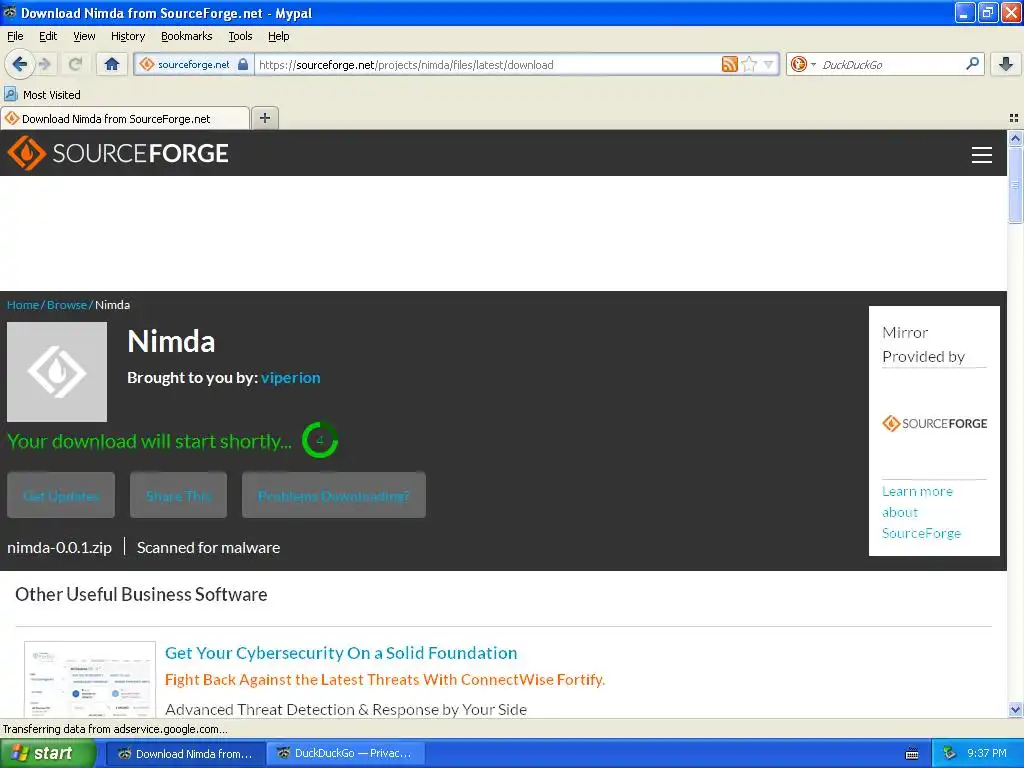Click the Nimda project placeholder icon
This screenshot has height=768, width=1024.
(x=57, y=372)
